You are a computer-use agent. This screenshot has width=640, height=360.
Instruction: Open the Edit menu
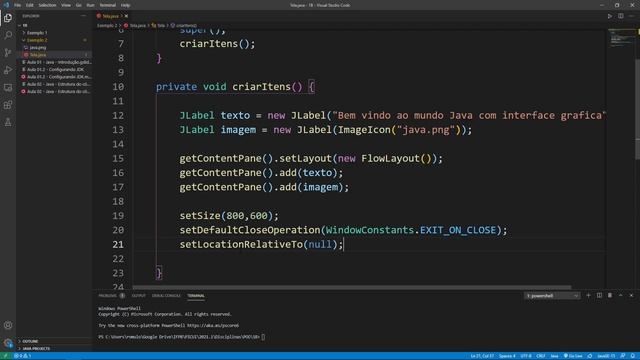30,5
